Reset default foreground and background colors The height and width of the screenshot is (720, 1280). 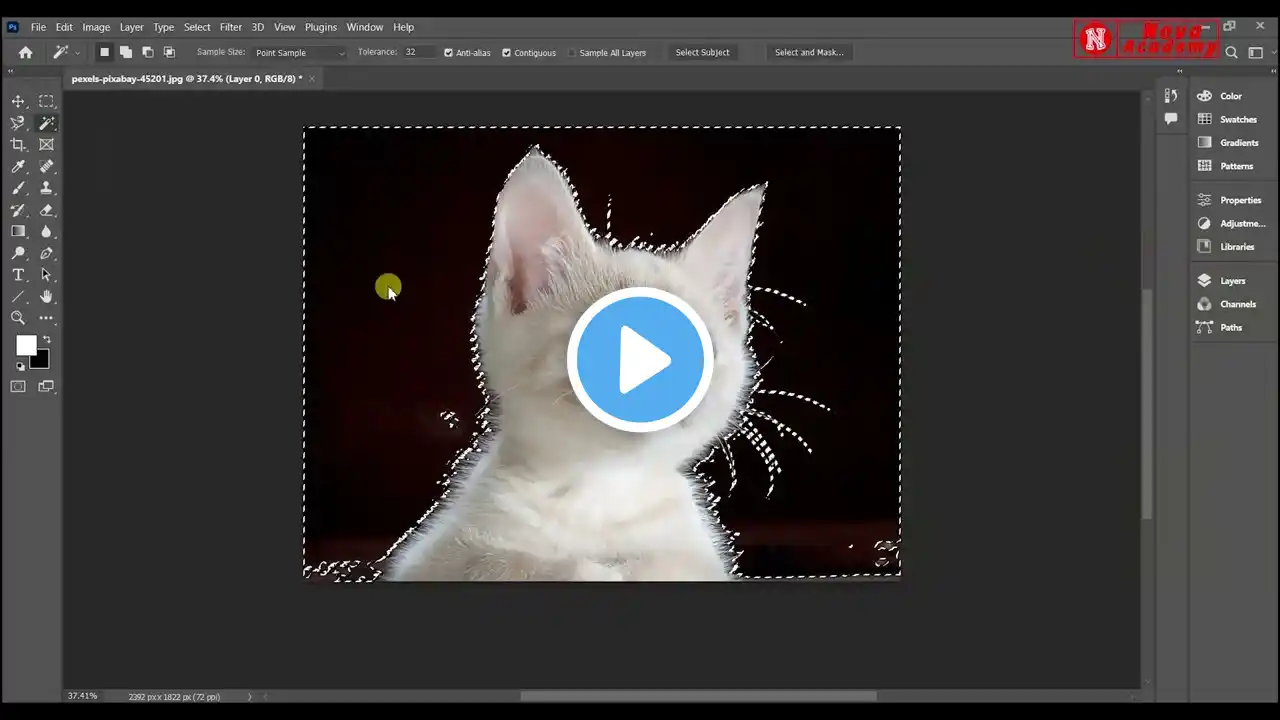click(x=20, y=366)
